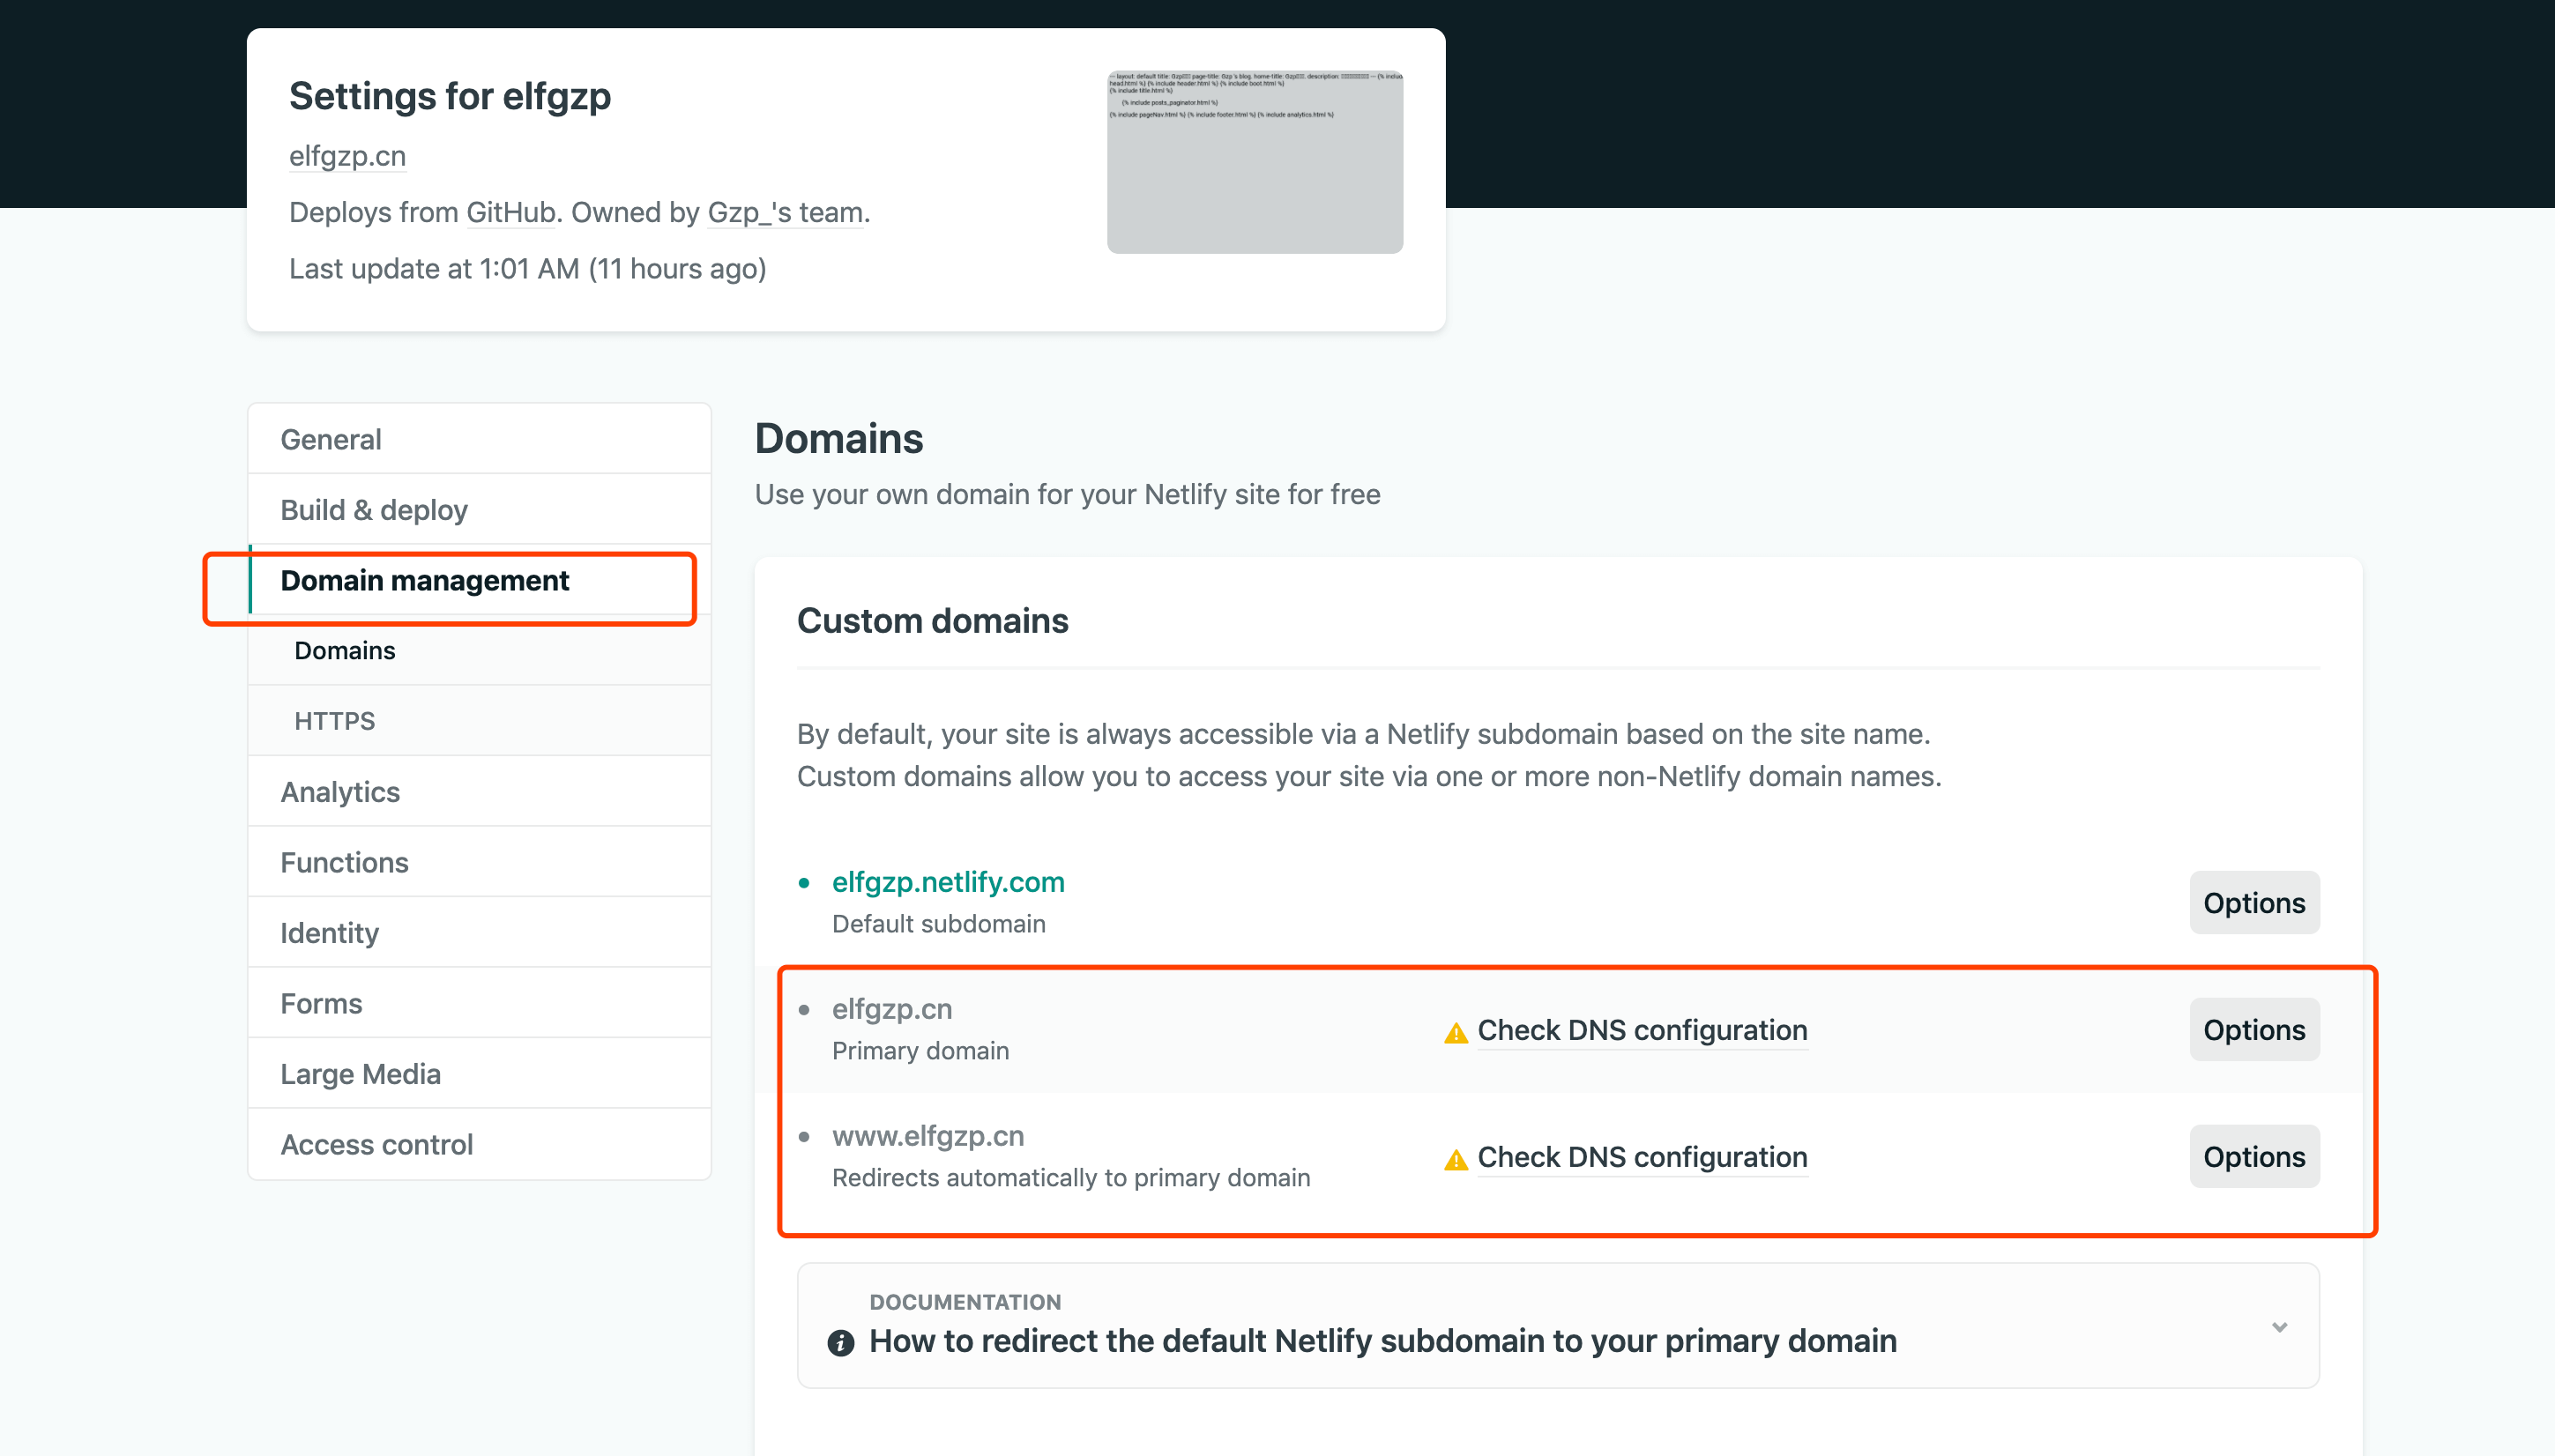Go to Large Media settings

pos(361,1074)
